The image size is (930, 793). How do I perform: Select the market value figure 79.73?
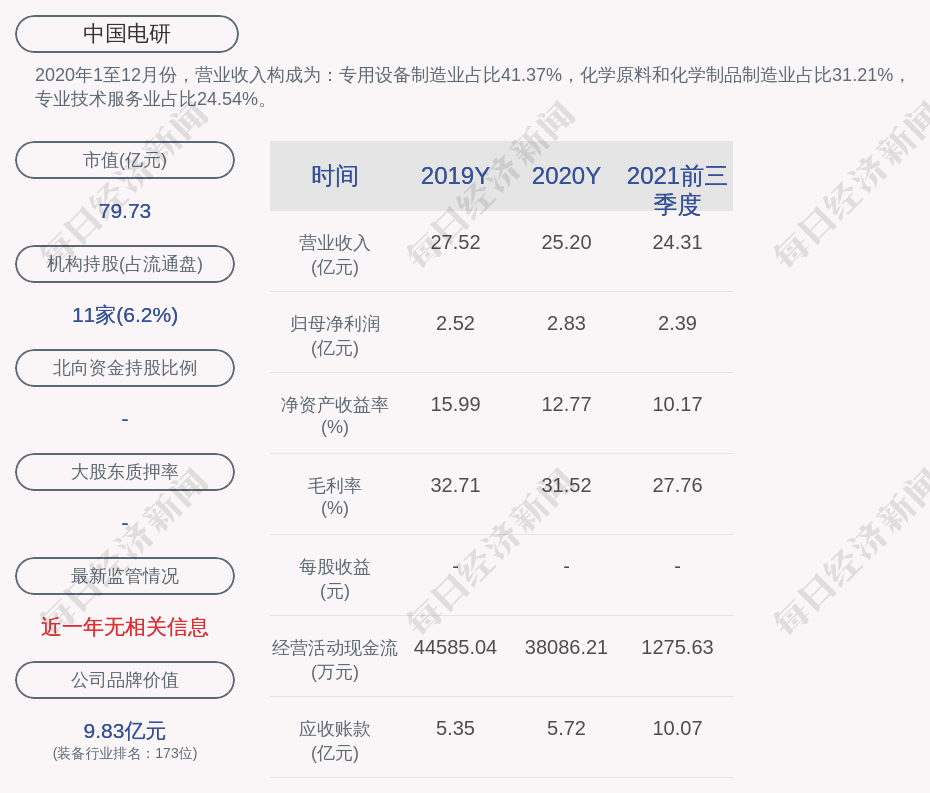click(x=125, y=211)
